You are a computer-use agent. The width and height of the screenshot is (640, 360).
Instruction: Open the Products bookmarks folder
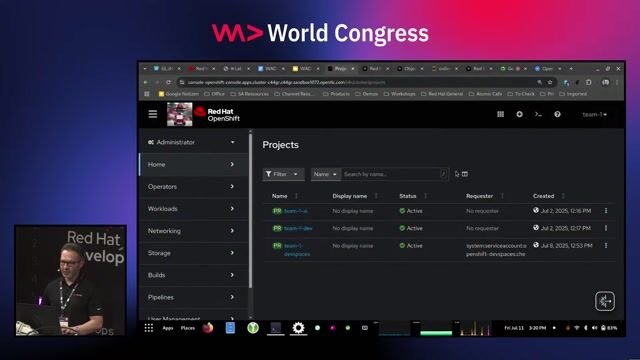point(337,94)
